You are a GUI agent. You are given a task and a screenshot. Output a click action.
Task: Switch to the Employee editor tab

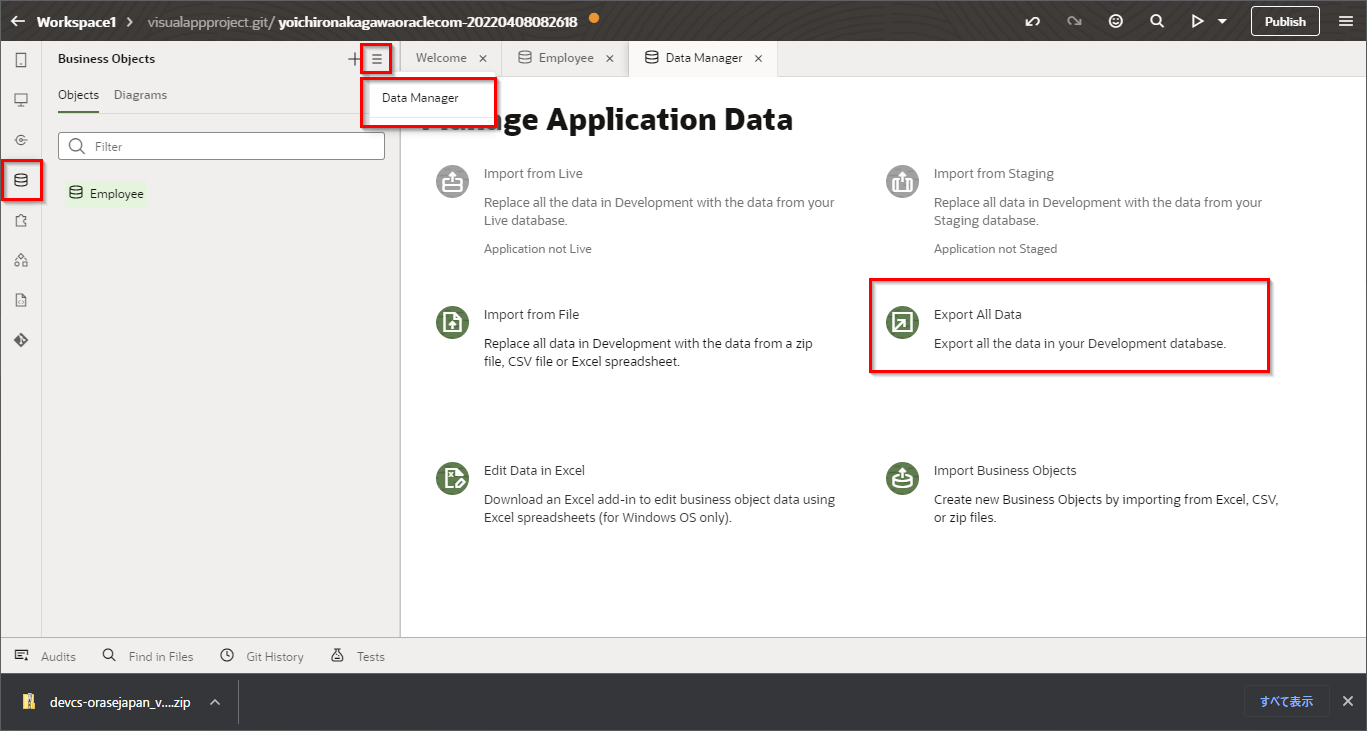565,58
